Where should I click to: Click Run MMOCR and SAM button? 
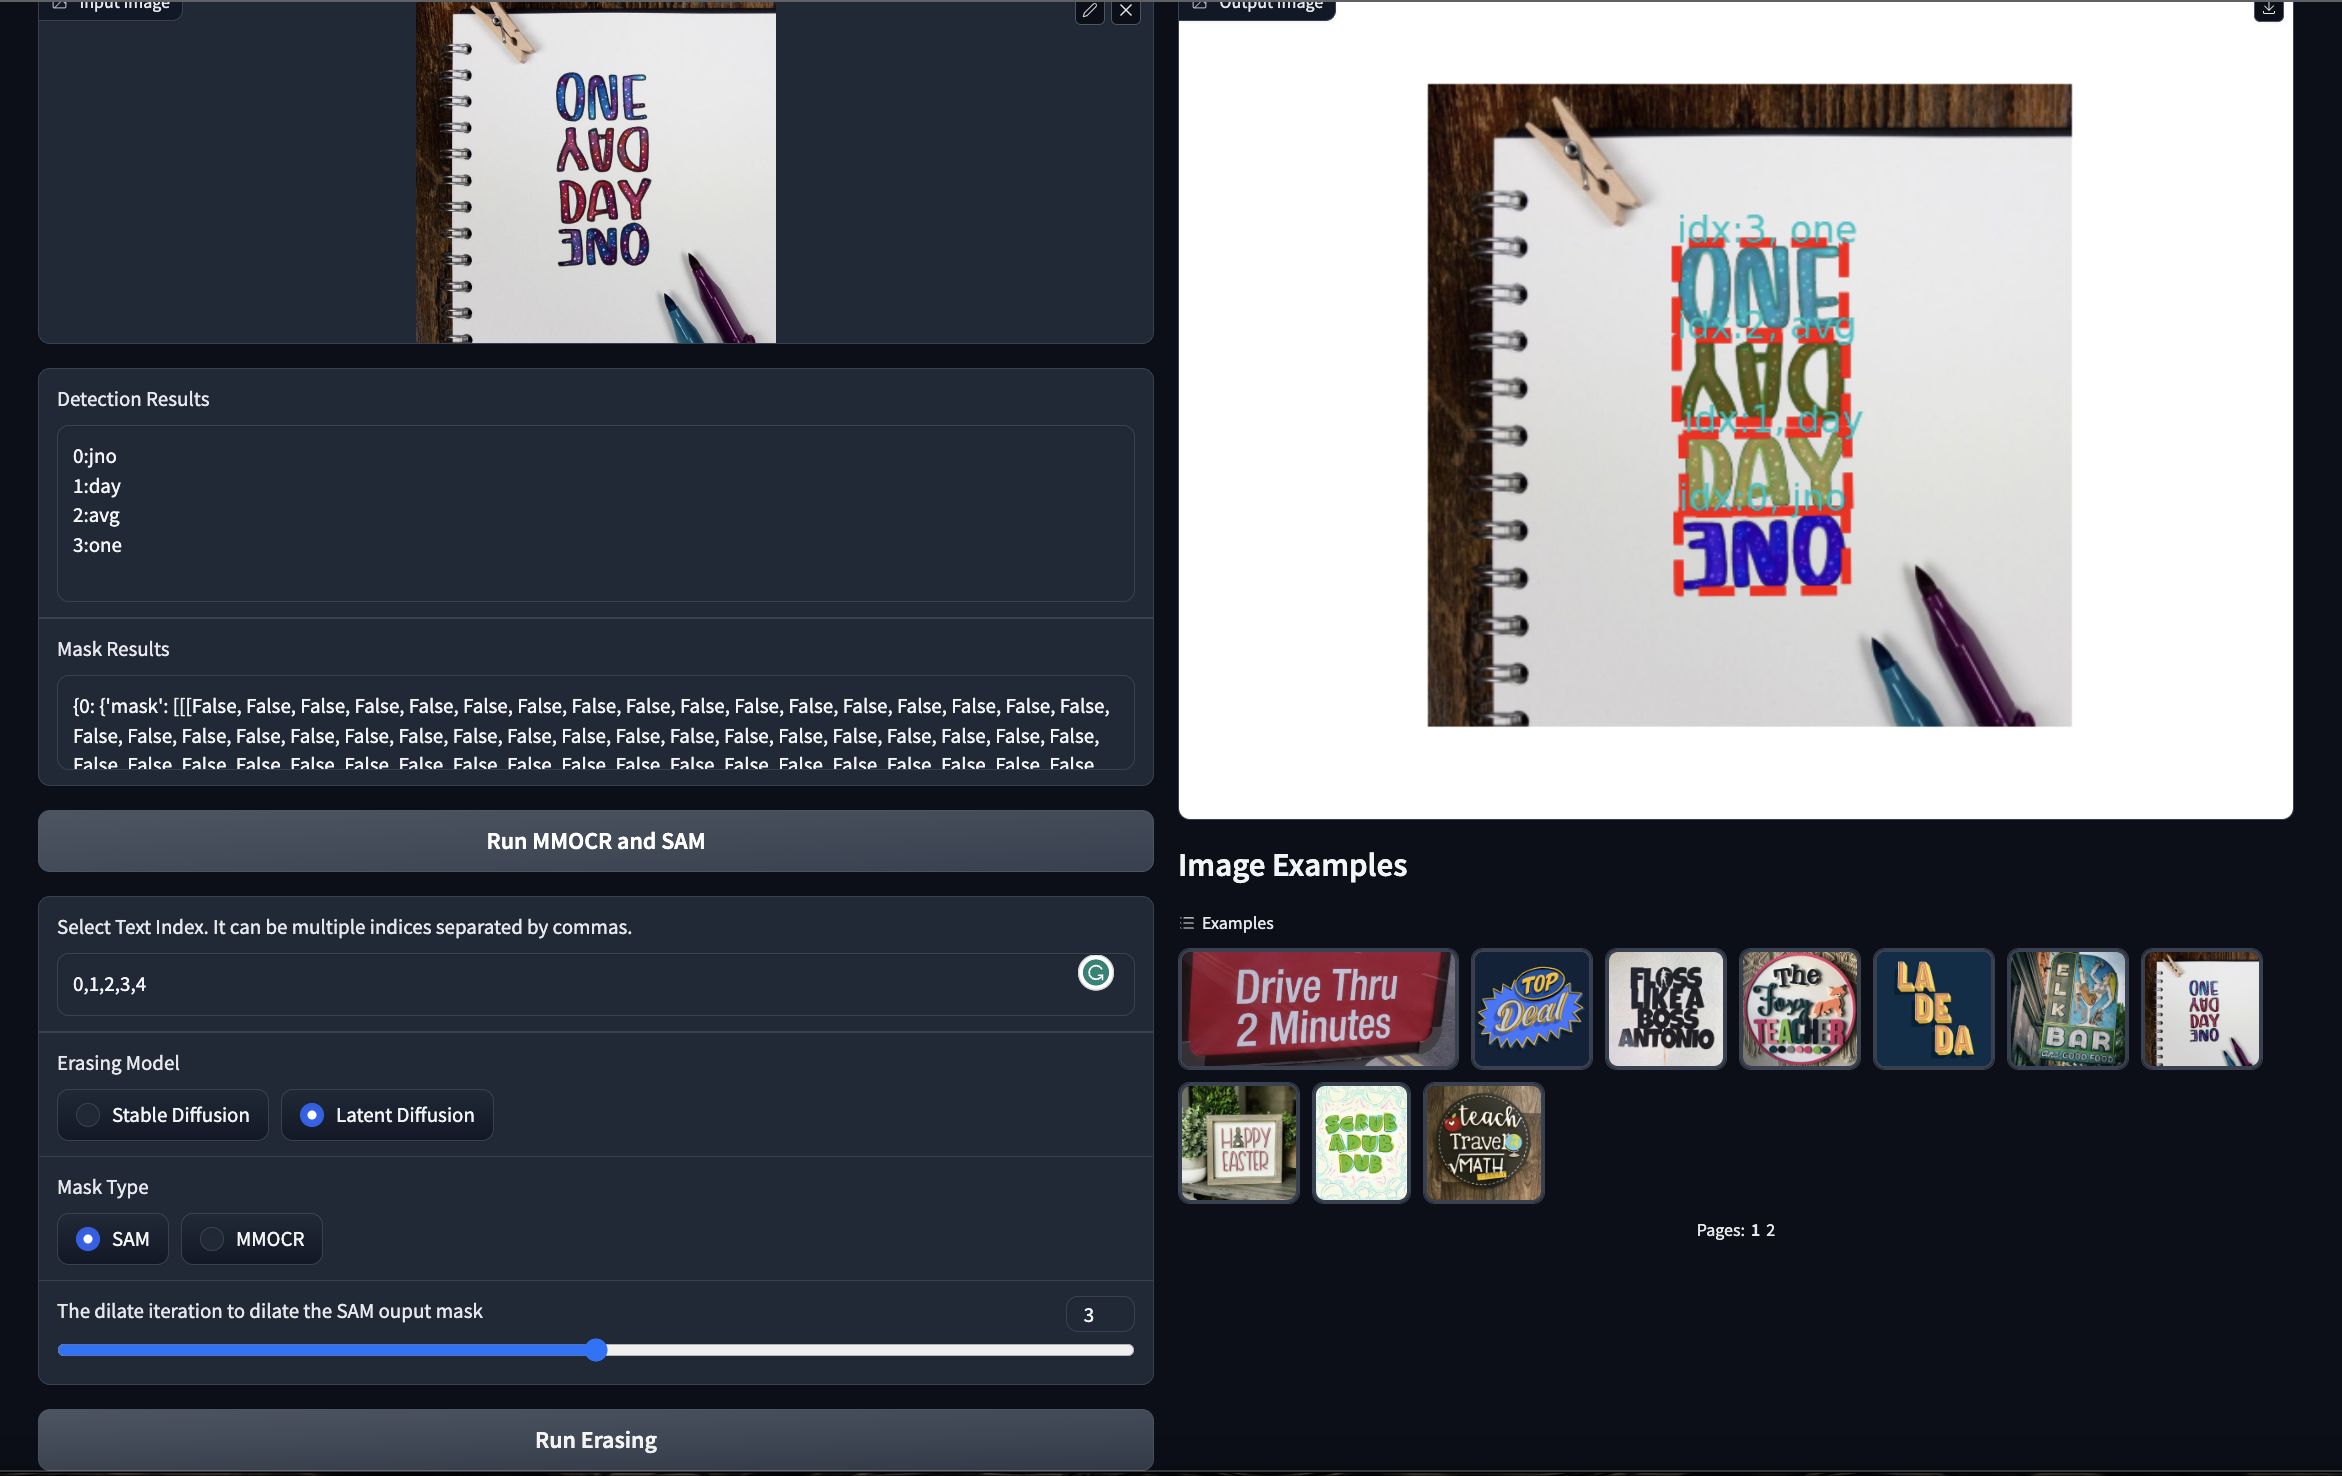click(595, 841)
